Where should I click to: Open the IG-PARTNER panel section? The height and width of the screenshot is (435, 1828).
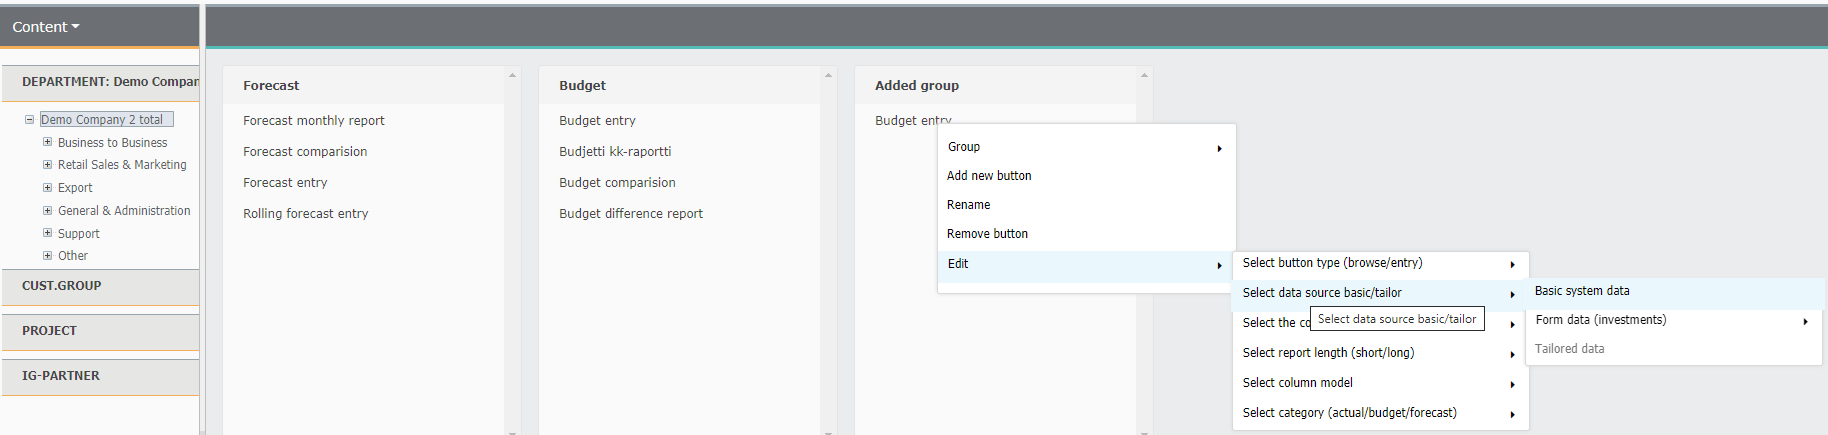(x=100, y=376)
